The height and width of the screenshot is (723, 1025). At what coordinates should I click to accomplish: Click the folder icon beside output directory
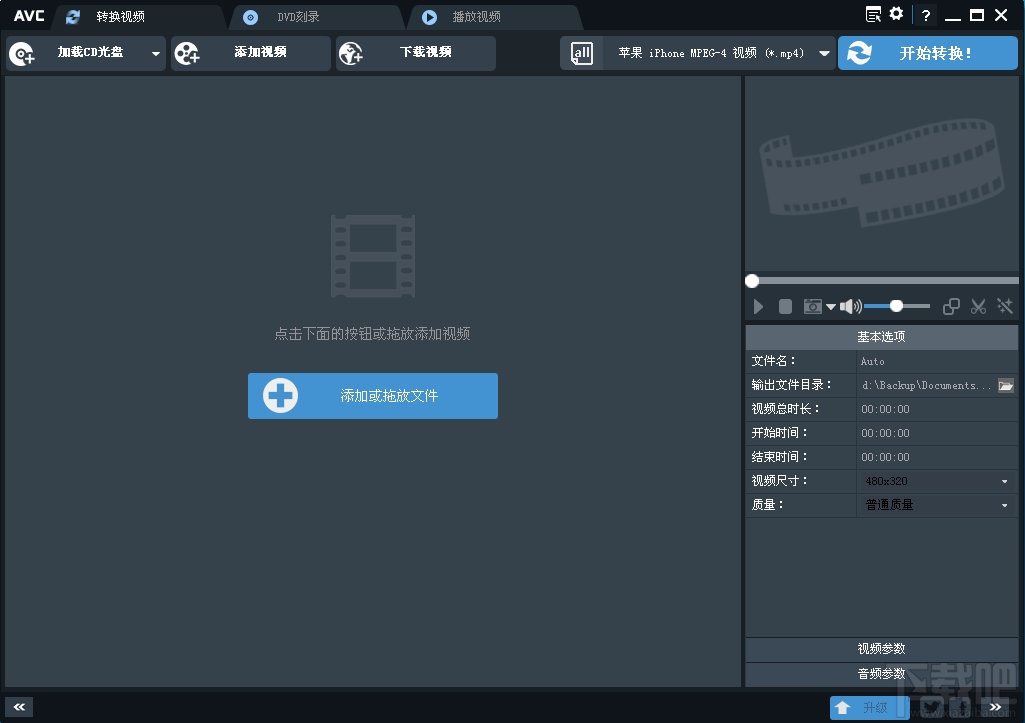point(1006,385)
